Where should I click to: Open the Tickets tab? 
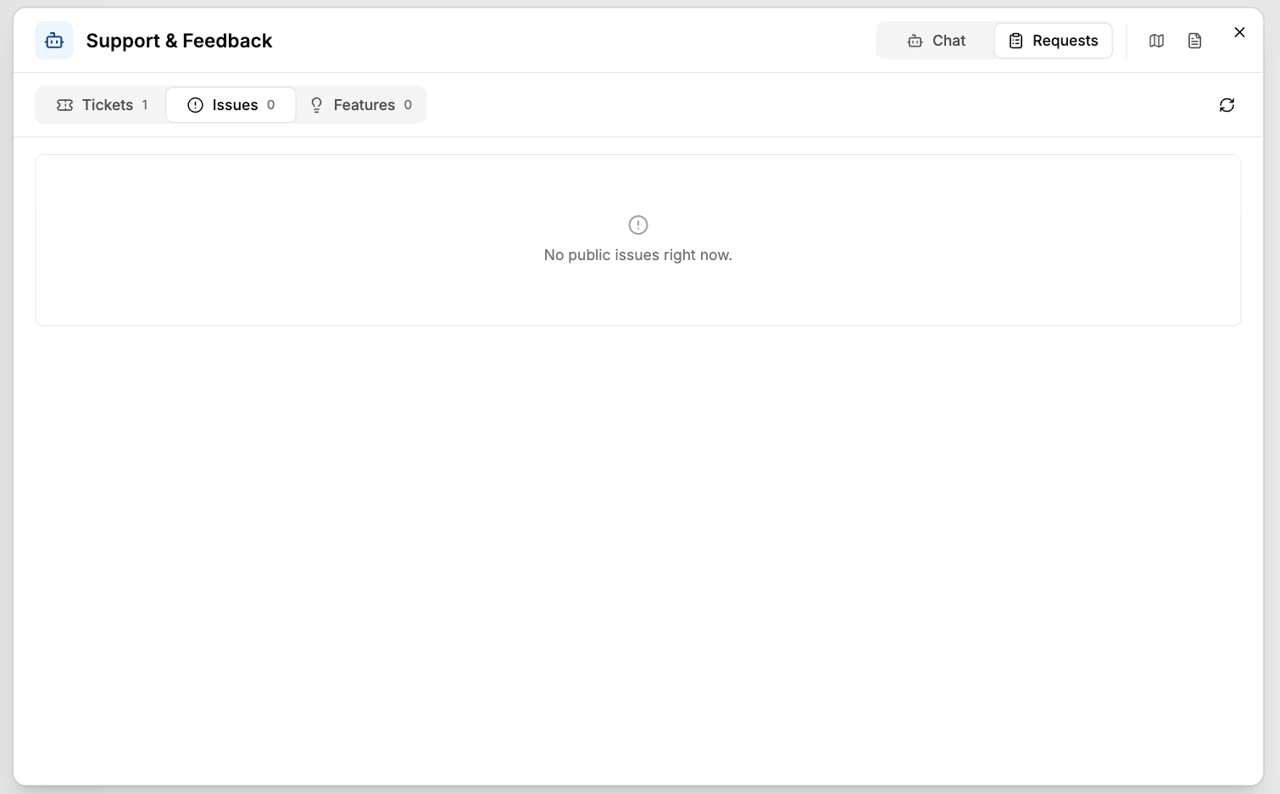click(x=102, y=105)
